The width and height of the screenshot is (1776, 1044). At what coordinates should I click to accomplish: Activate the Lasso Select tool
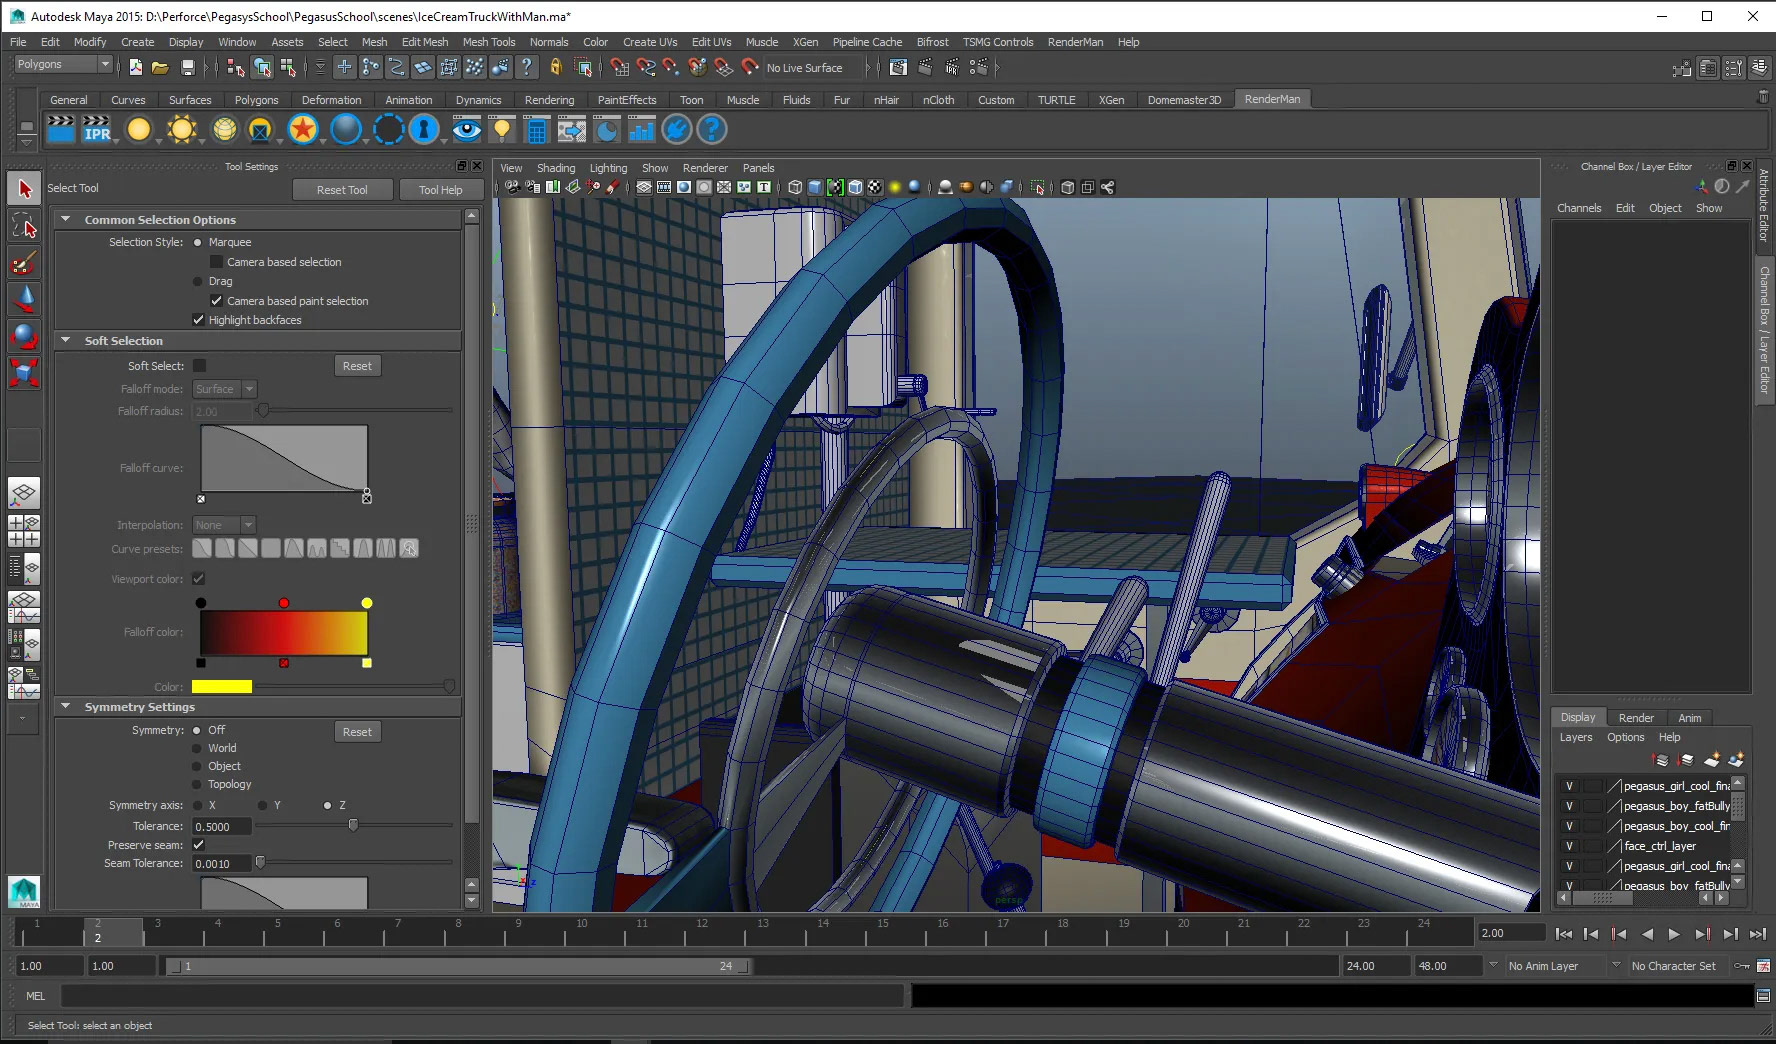24,226
